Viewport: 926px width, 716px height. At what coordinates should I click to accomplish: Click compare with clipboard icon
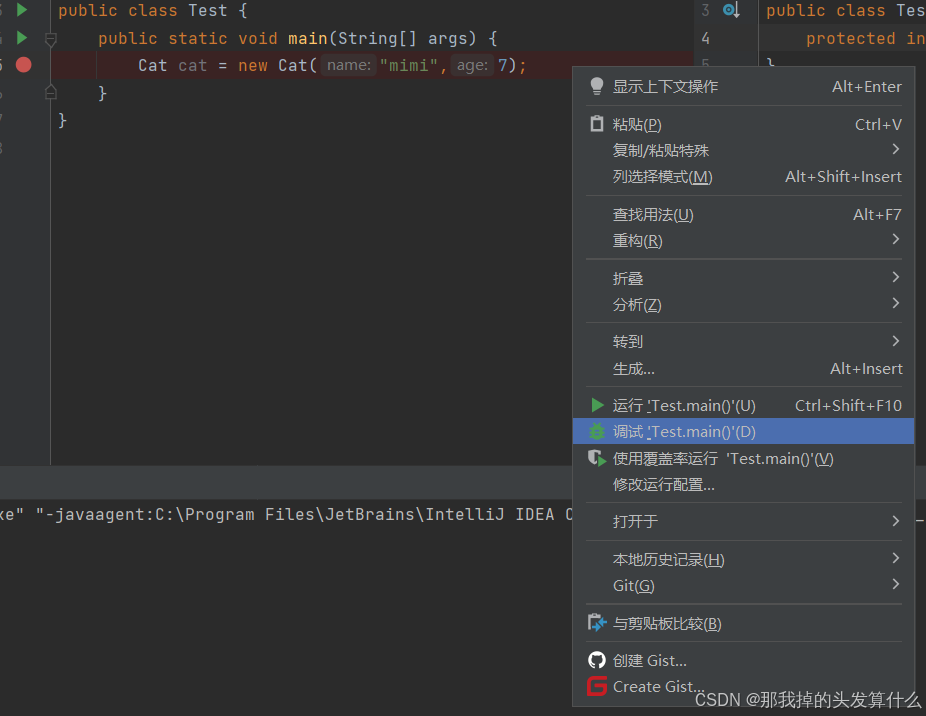[597, 623]
